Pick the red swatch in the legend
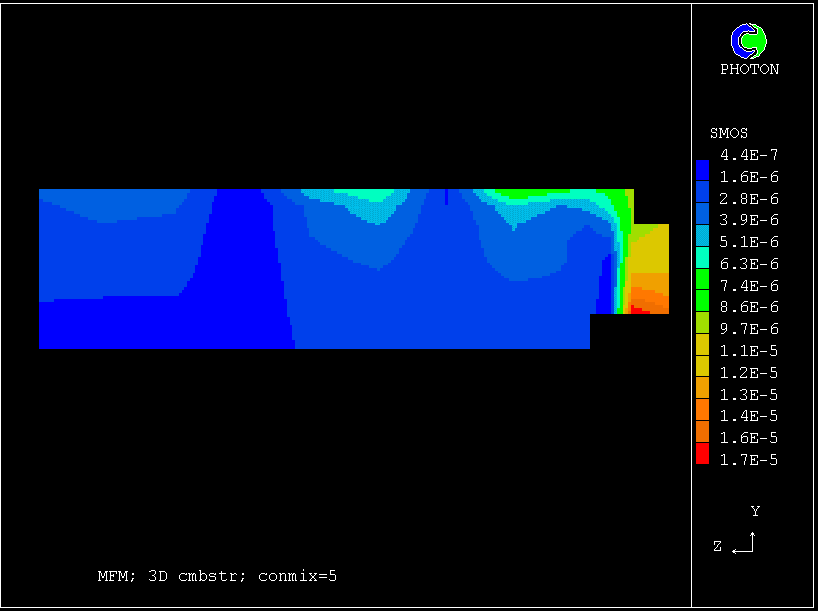 pyautogui.click(x=702, y=455)
